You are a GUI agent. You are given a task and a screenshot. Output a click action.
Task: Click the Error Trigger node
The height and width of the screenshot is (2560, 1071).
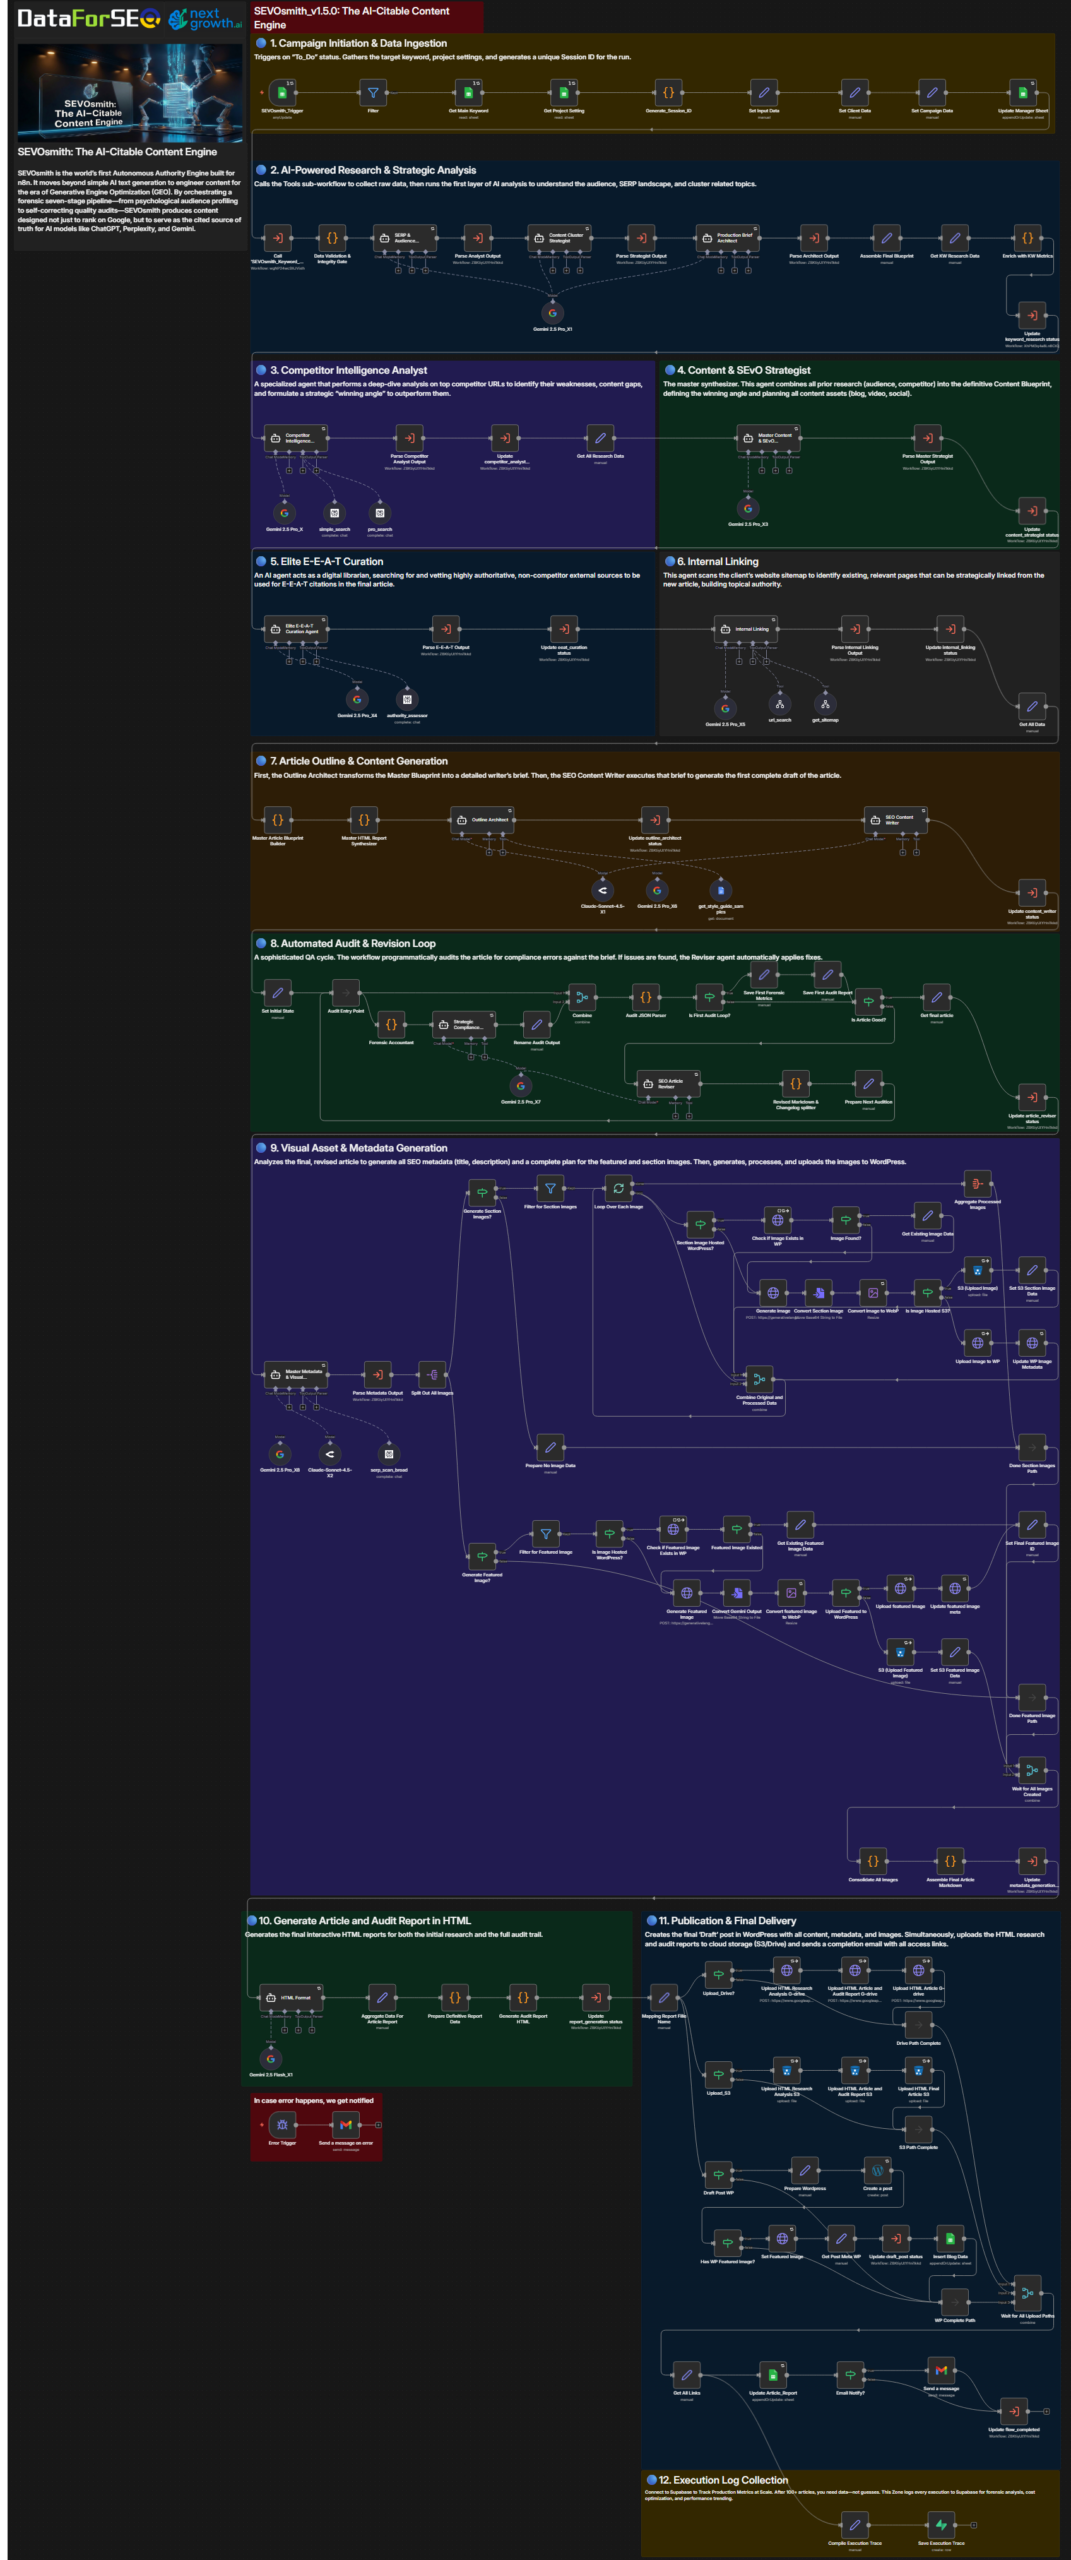(282, 2125)
